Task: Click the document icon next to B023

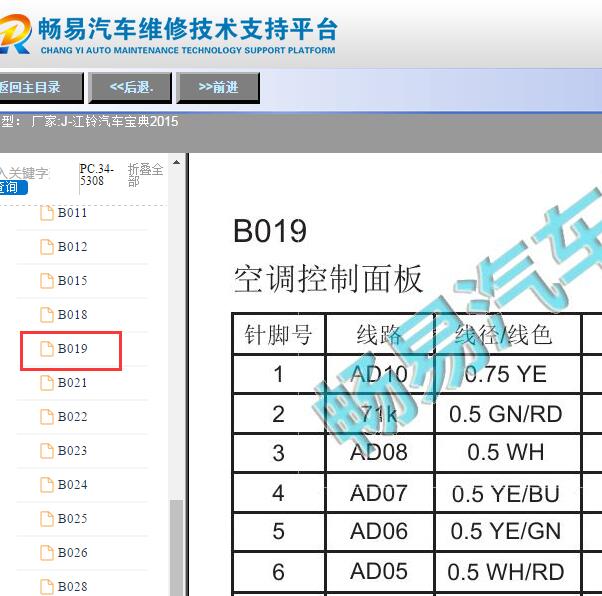Action: click(47, 451)
